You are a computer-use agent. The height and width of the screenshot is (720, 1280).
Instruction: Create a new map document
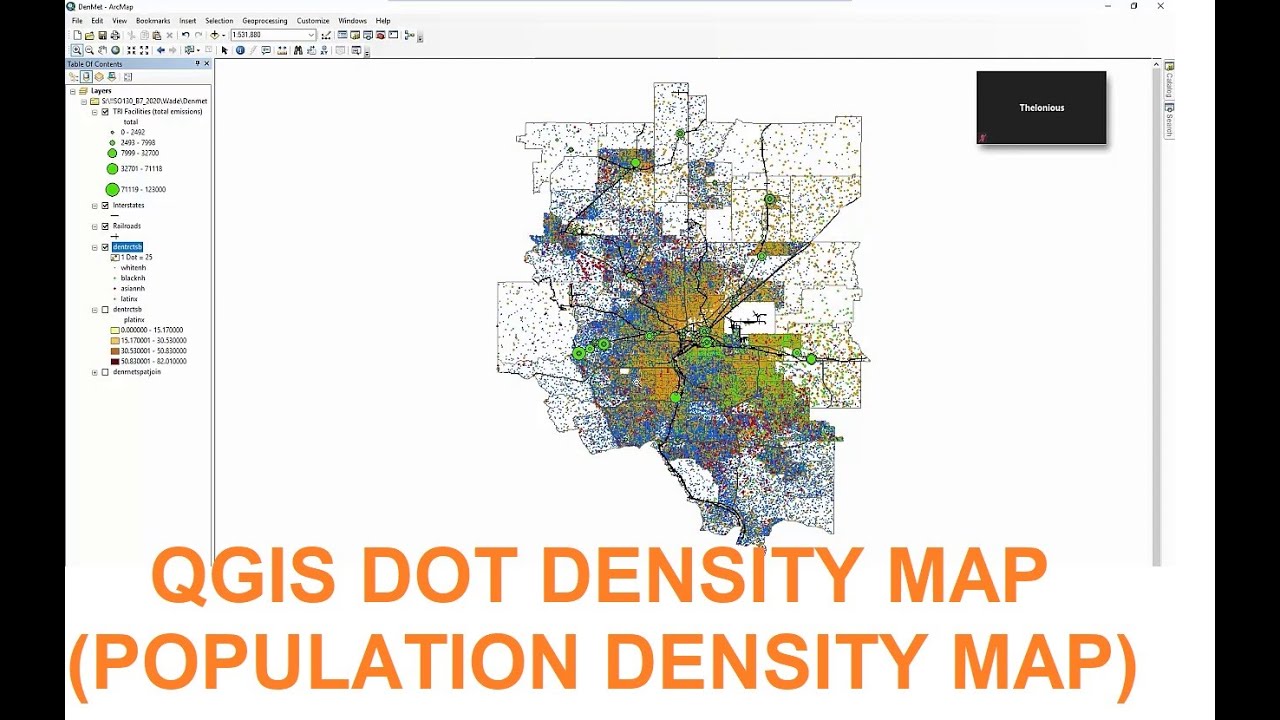tap(77, 35)
